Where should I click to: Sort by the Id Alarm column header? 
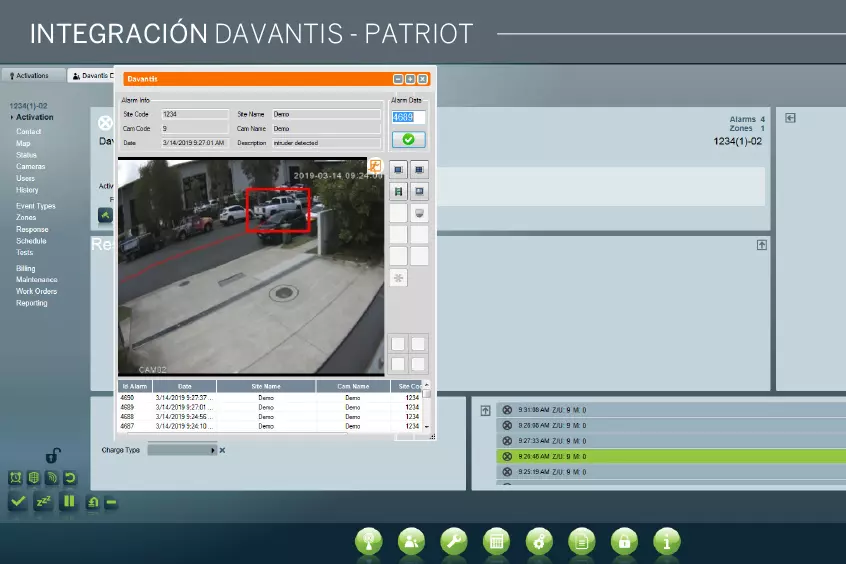(135, 386)
